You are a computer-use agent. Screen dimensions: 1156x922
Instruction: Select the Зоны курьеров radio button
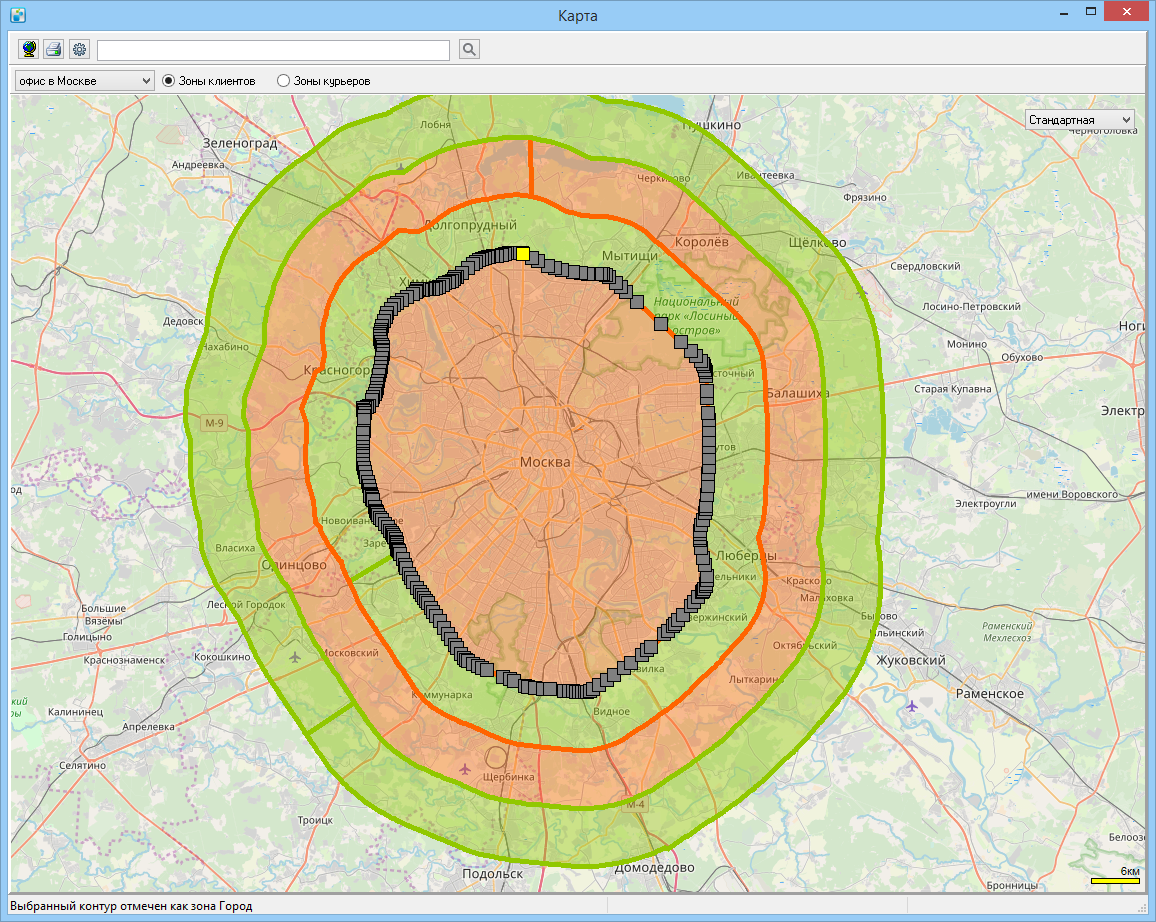click(x=283, y=81)
